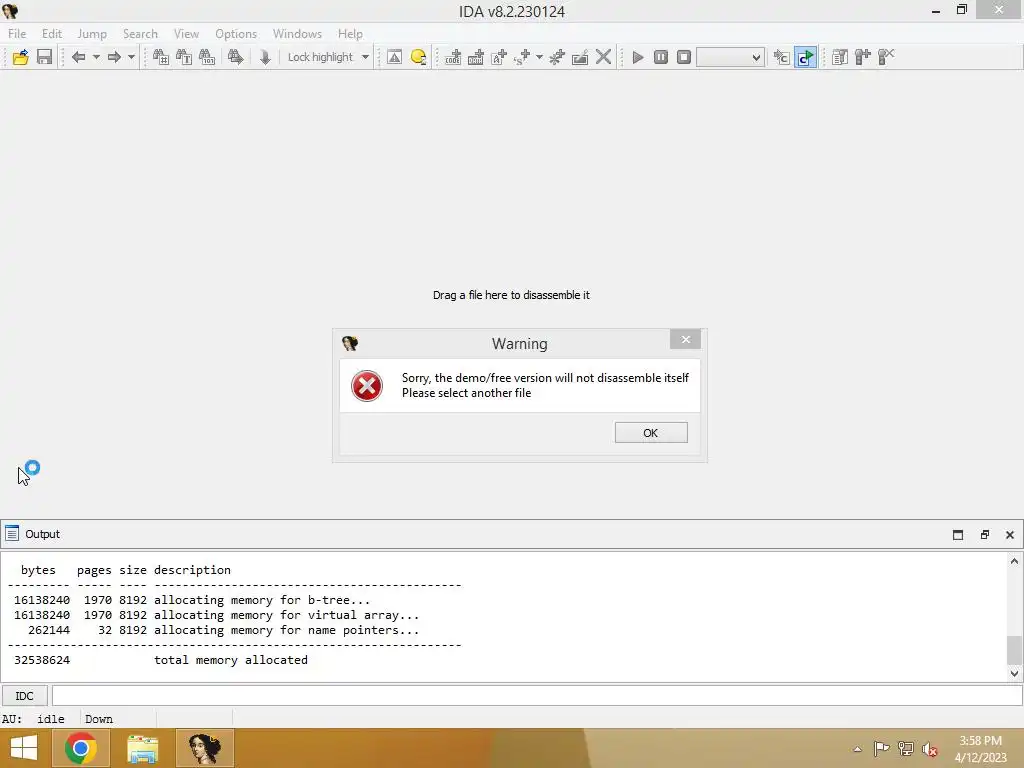Click the 'AU: idle' status bar entry
Viewport: 1024px width, 768px height.
click(x=33, y=719)
